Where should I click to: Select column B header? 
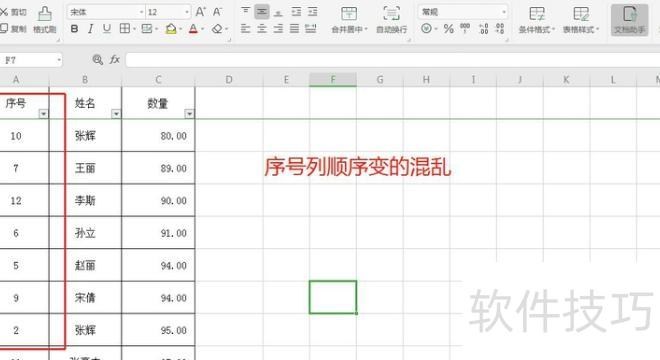point(85,79)
